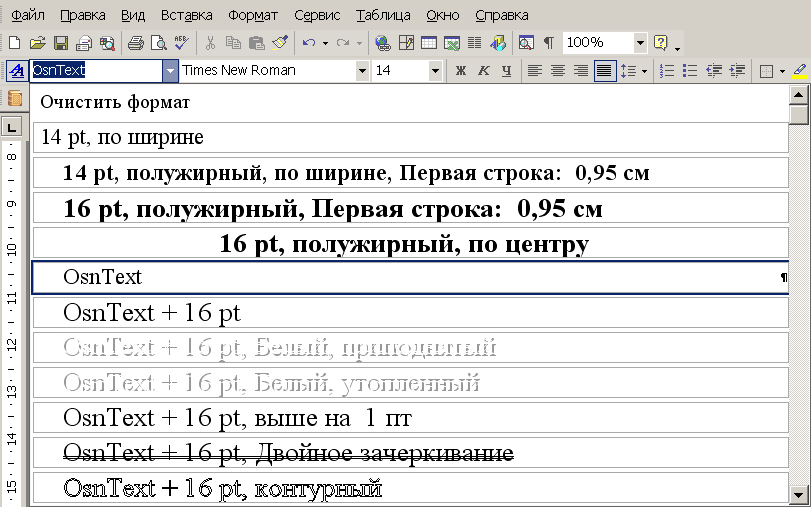Image resolution: width=811 pixels, height=507 pixels.
Task: Undo the last action
Action: click(x=309, y=43)
